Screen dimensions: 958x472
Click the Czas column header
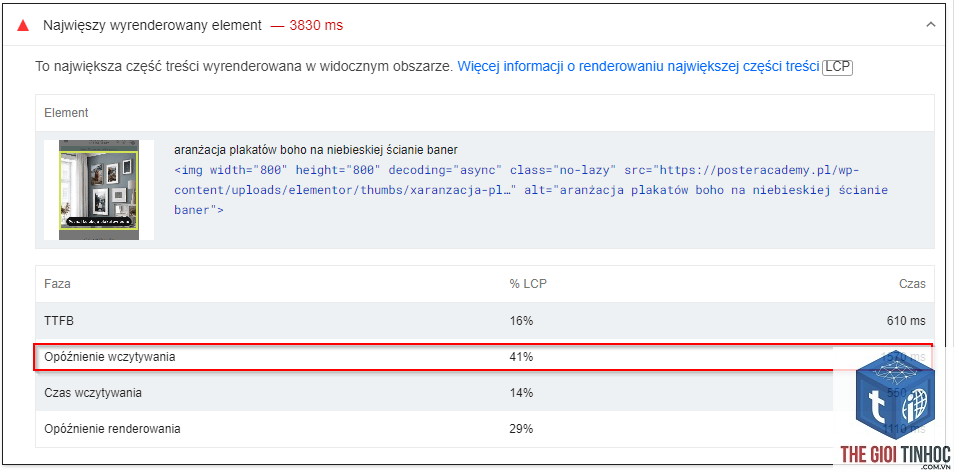click(x=912, y=284)
